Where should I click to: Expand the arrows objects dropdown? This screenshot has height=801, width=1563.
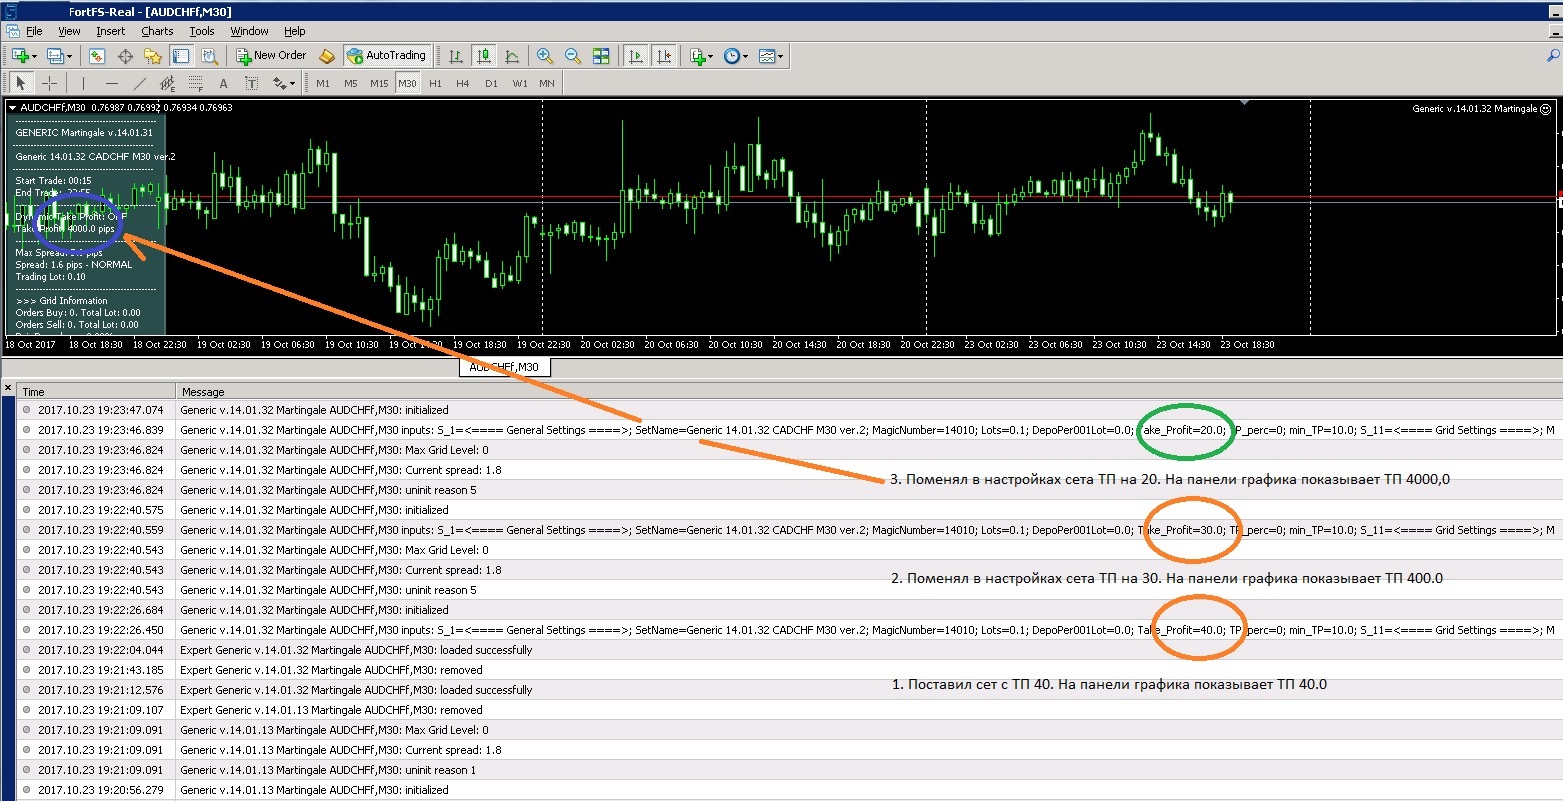tap(292, 83)
